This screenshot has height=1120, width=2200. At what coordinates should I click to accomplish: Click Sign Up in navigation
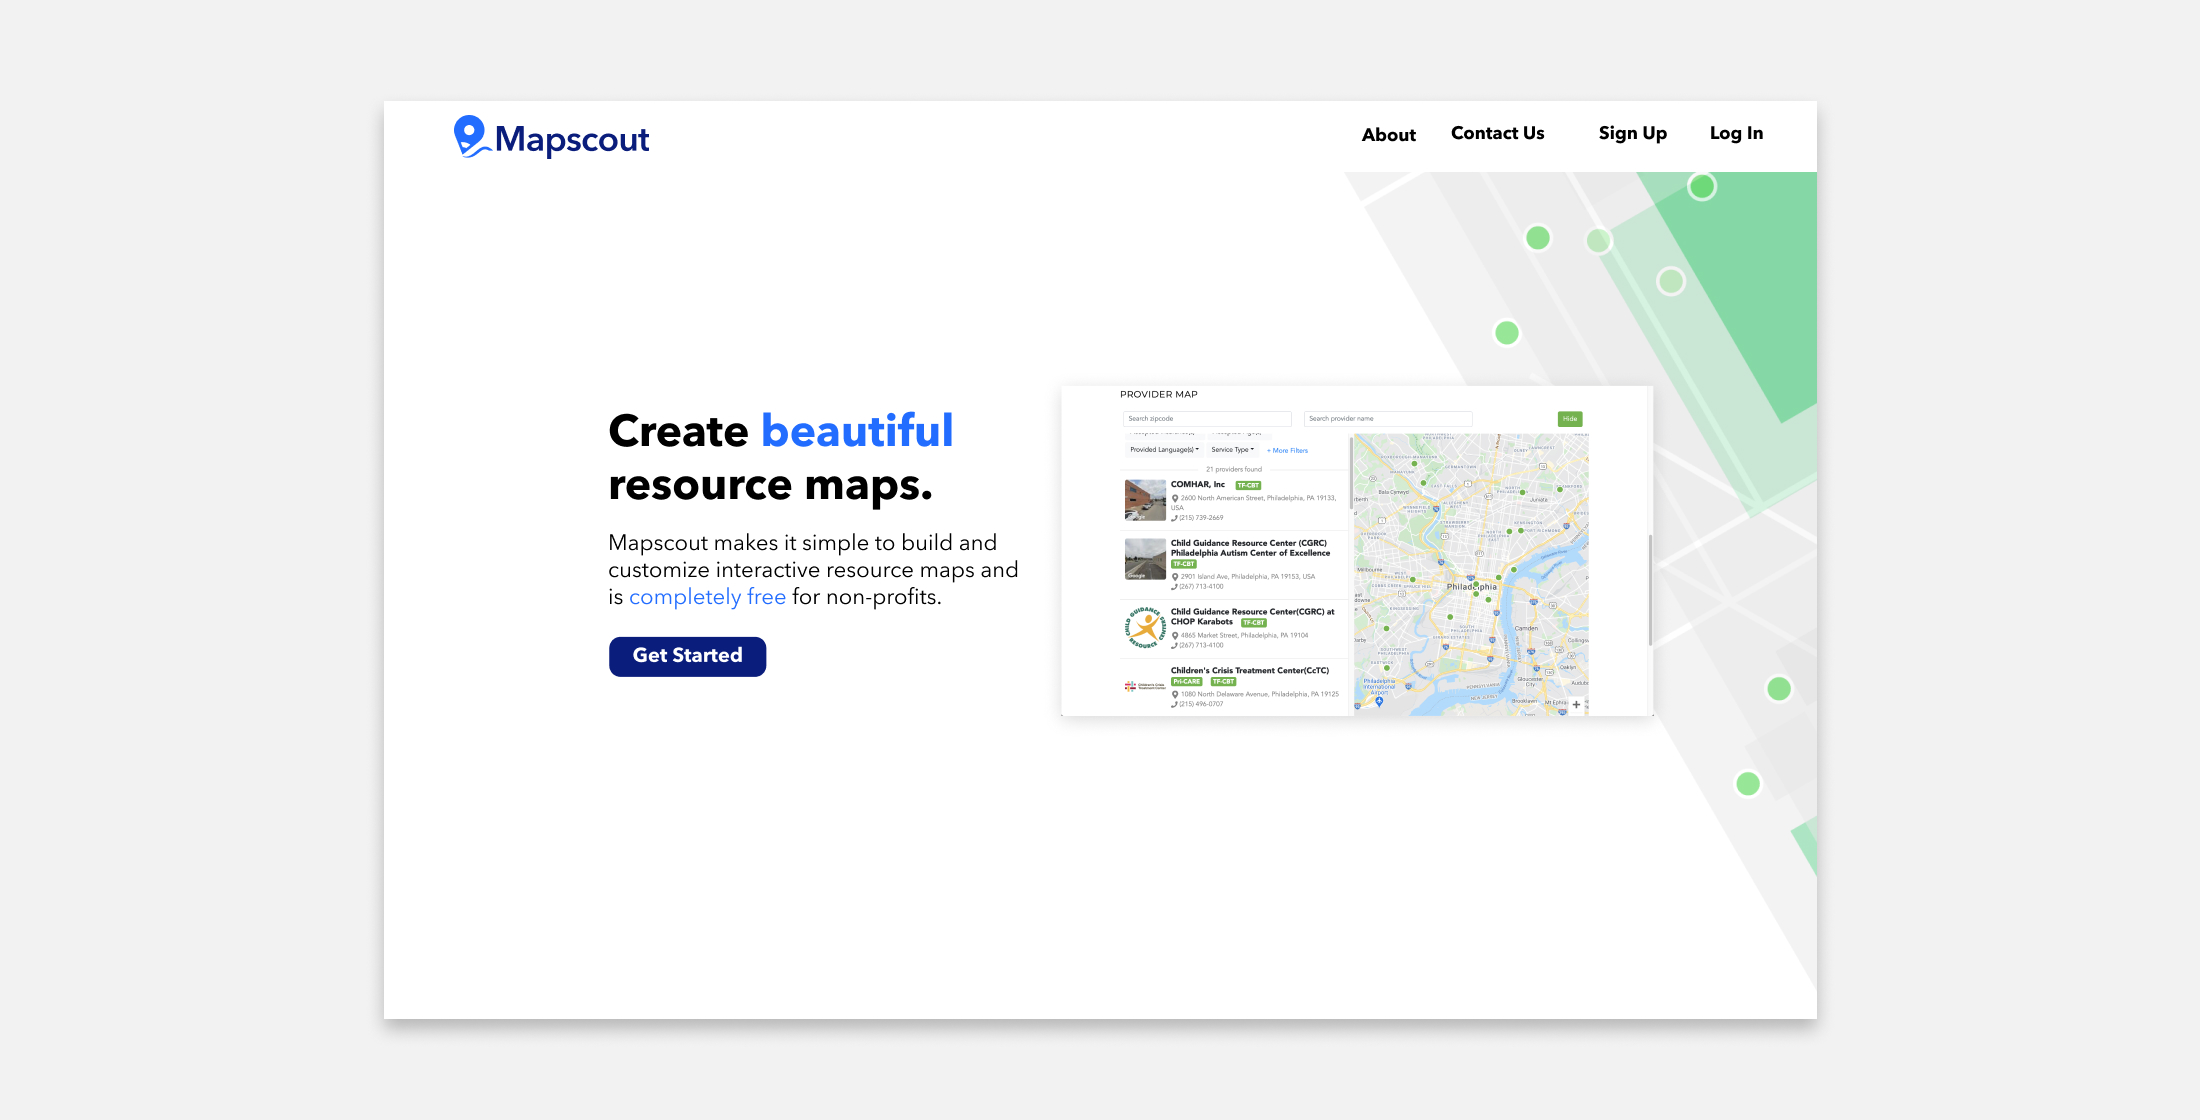(1632, 133)
